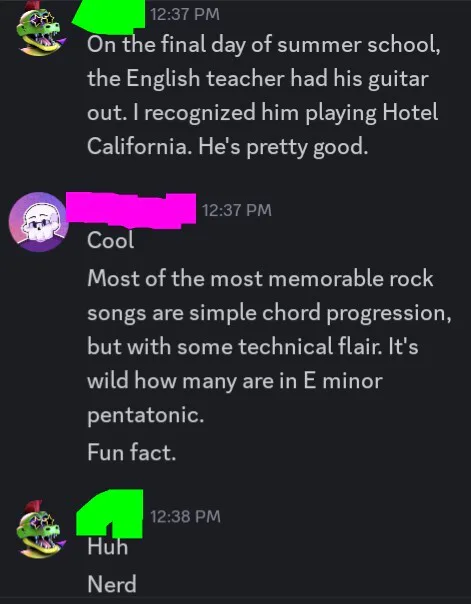This screenshot has height=604, width=471.
Task: Select the "Huh" message
Action: point(107,547)
